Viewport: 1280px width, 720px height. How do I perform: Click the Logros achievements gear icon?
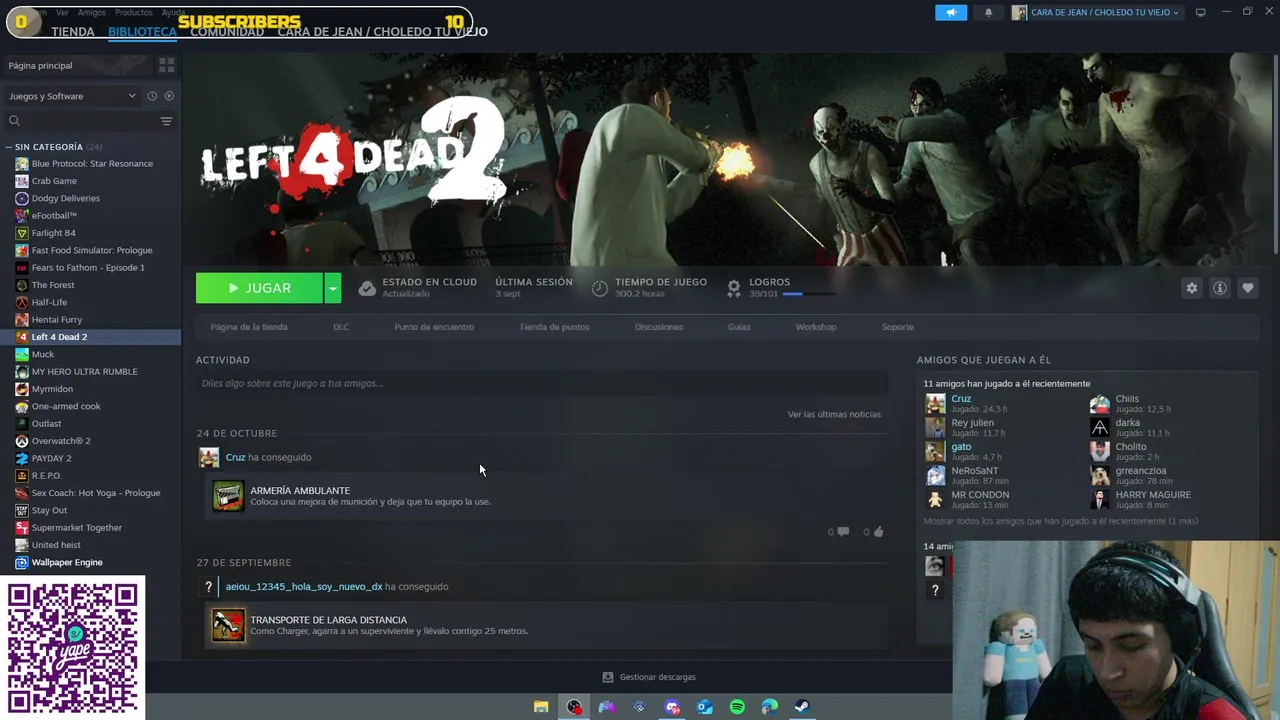click(x=734, y=288)
